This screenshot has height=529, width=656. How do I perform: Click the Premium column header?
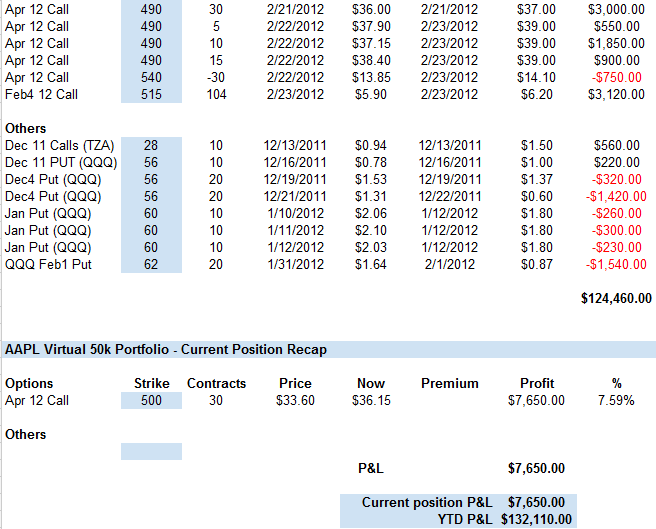[x=449, y=383]
